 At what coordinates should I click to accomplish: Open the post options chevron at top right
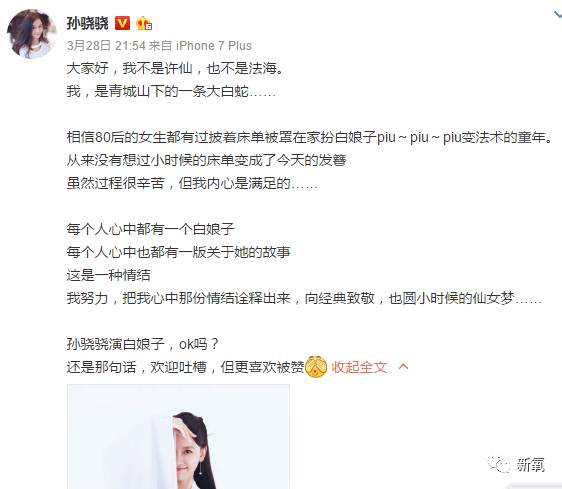point(557,14)
